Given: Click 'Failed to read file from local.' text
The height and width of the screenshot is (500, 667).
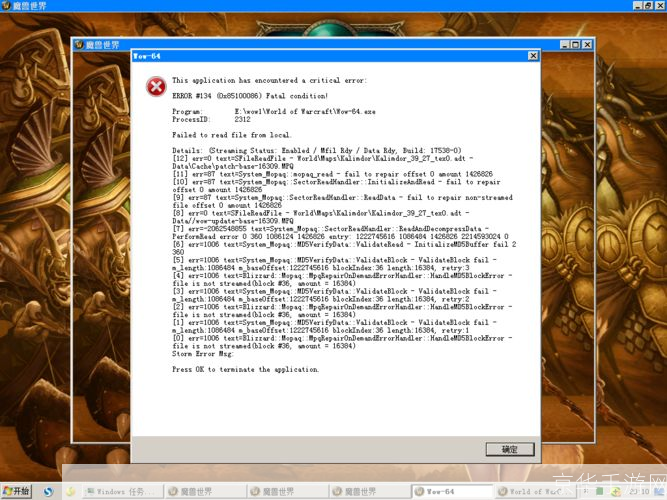Looking at the screenshot, I should point(232,135).
